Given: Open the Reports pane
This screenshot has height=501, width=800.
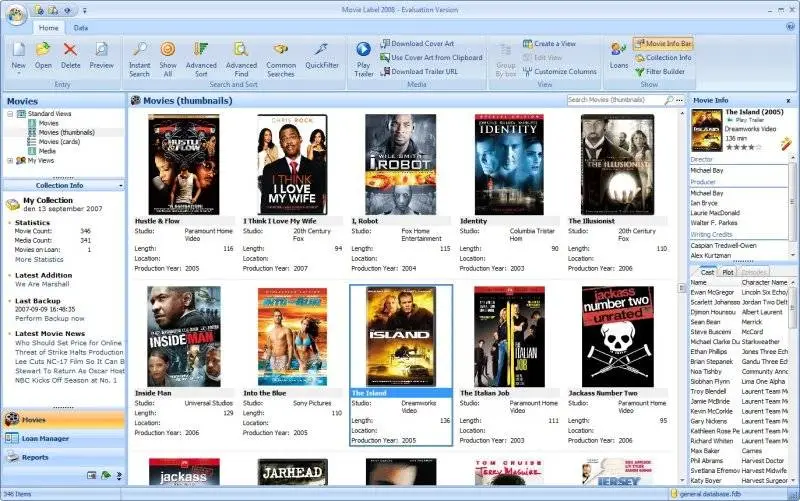Looking at the screenshot, I should (63, 458).
